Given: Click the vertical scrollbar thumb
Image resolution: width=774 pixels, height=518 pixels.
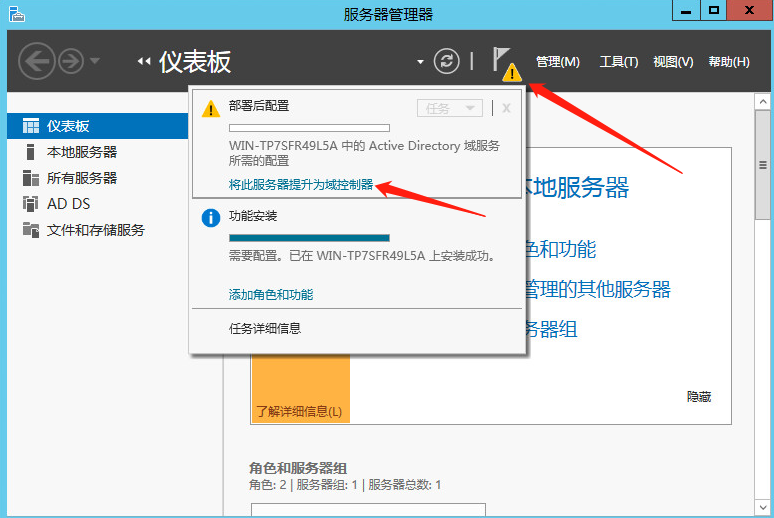Looking at the screenshot, I should click(763, 165).
